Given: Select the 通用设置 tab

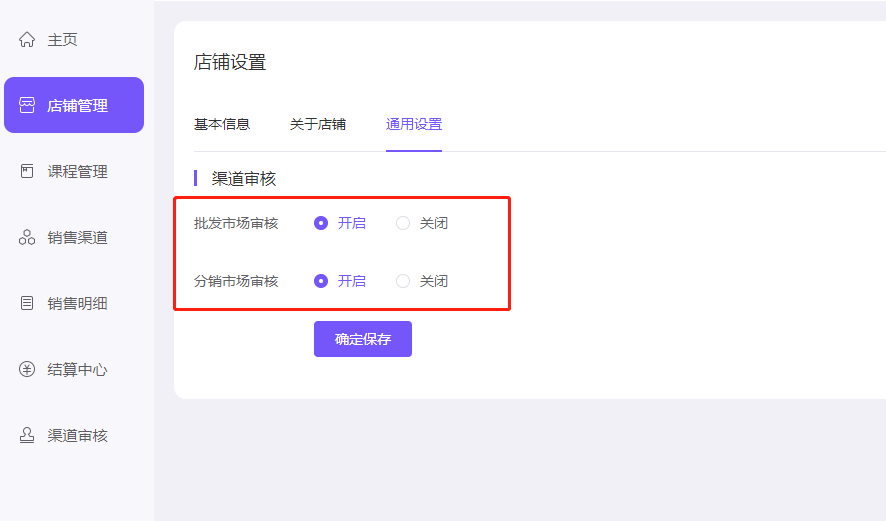Looking at the screenshot, I should 414,125.
